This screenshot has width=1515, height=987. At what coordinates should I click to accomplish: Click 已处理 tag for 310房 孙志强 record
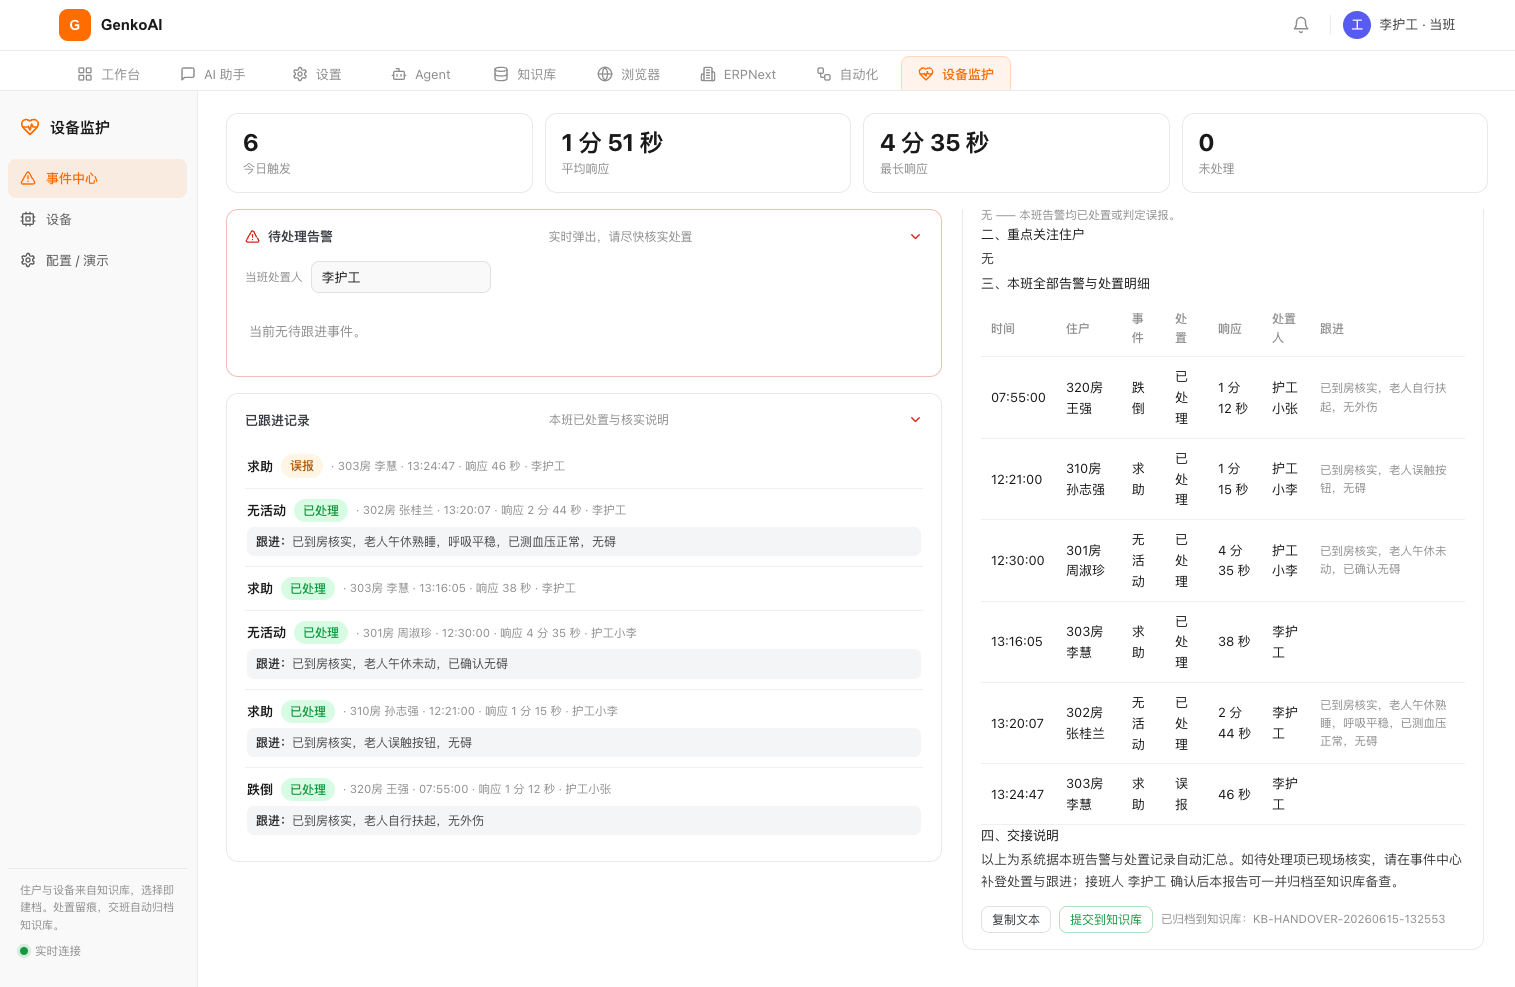pos(308,711)
